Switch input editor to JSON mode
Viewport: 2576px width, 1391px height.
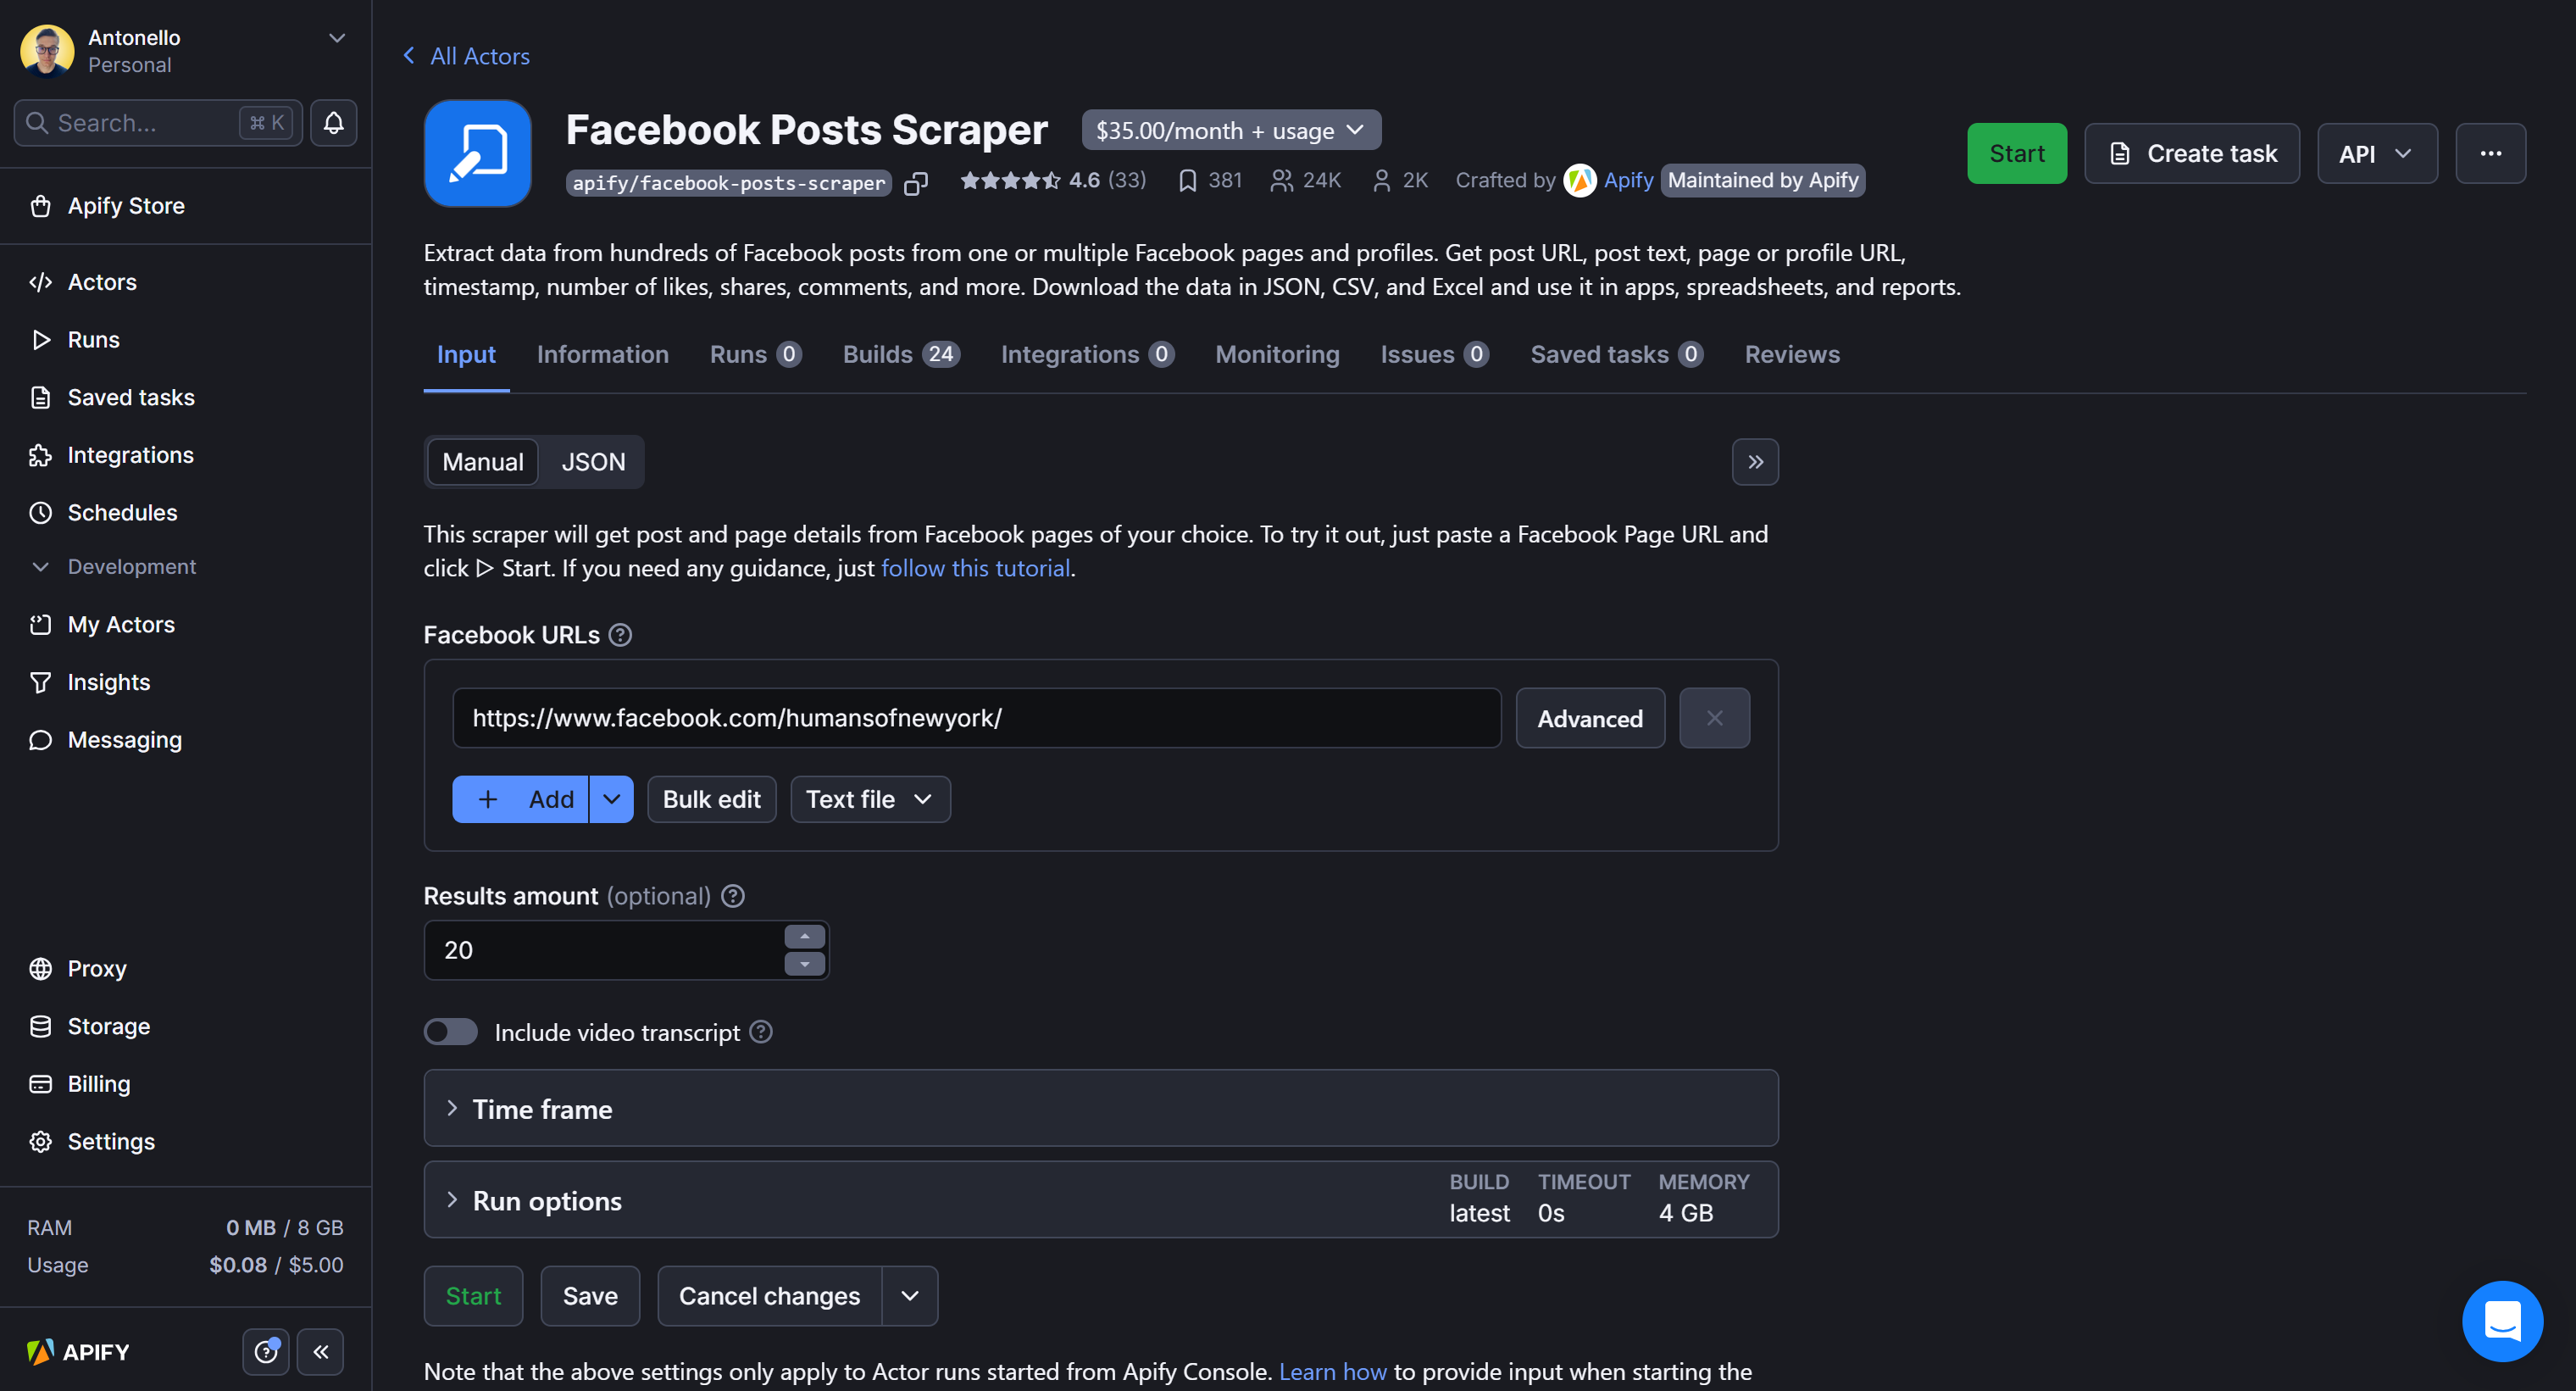(x=593, y=461)
